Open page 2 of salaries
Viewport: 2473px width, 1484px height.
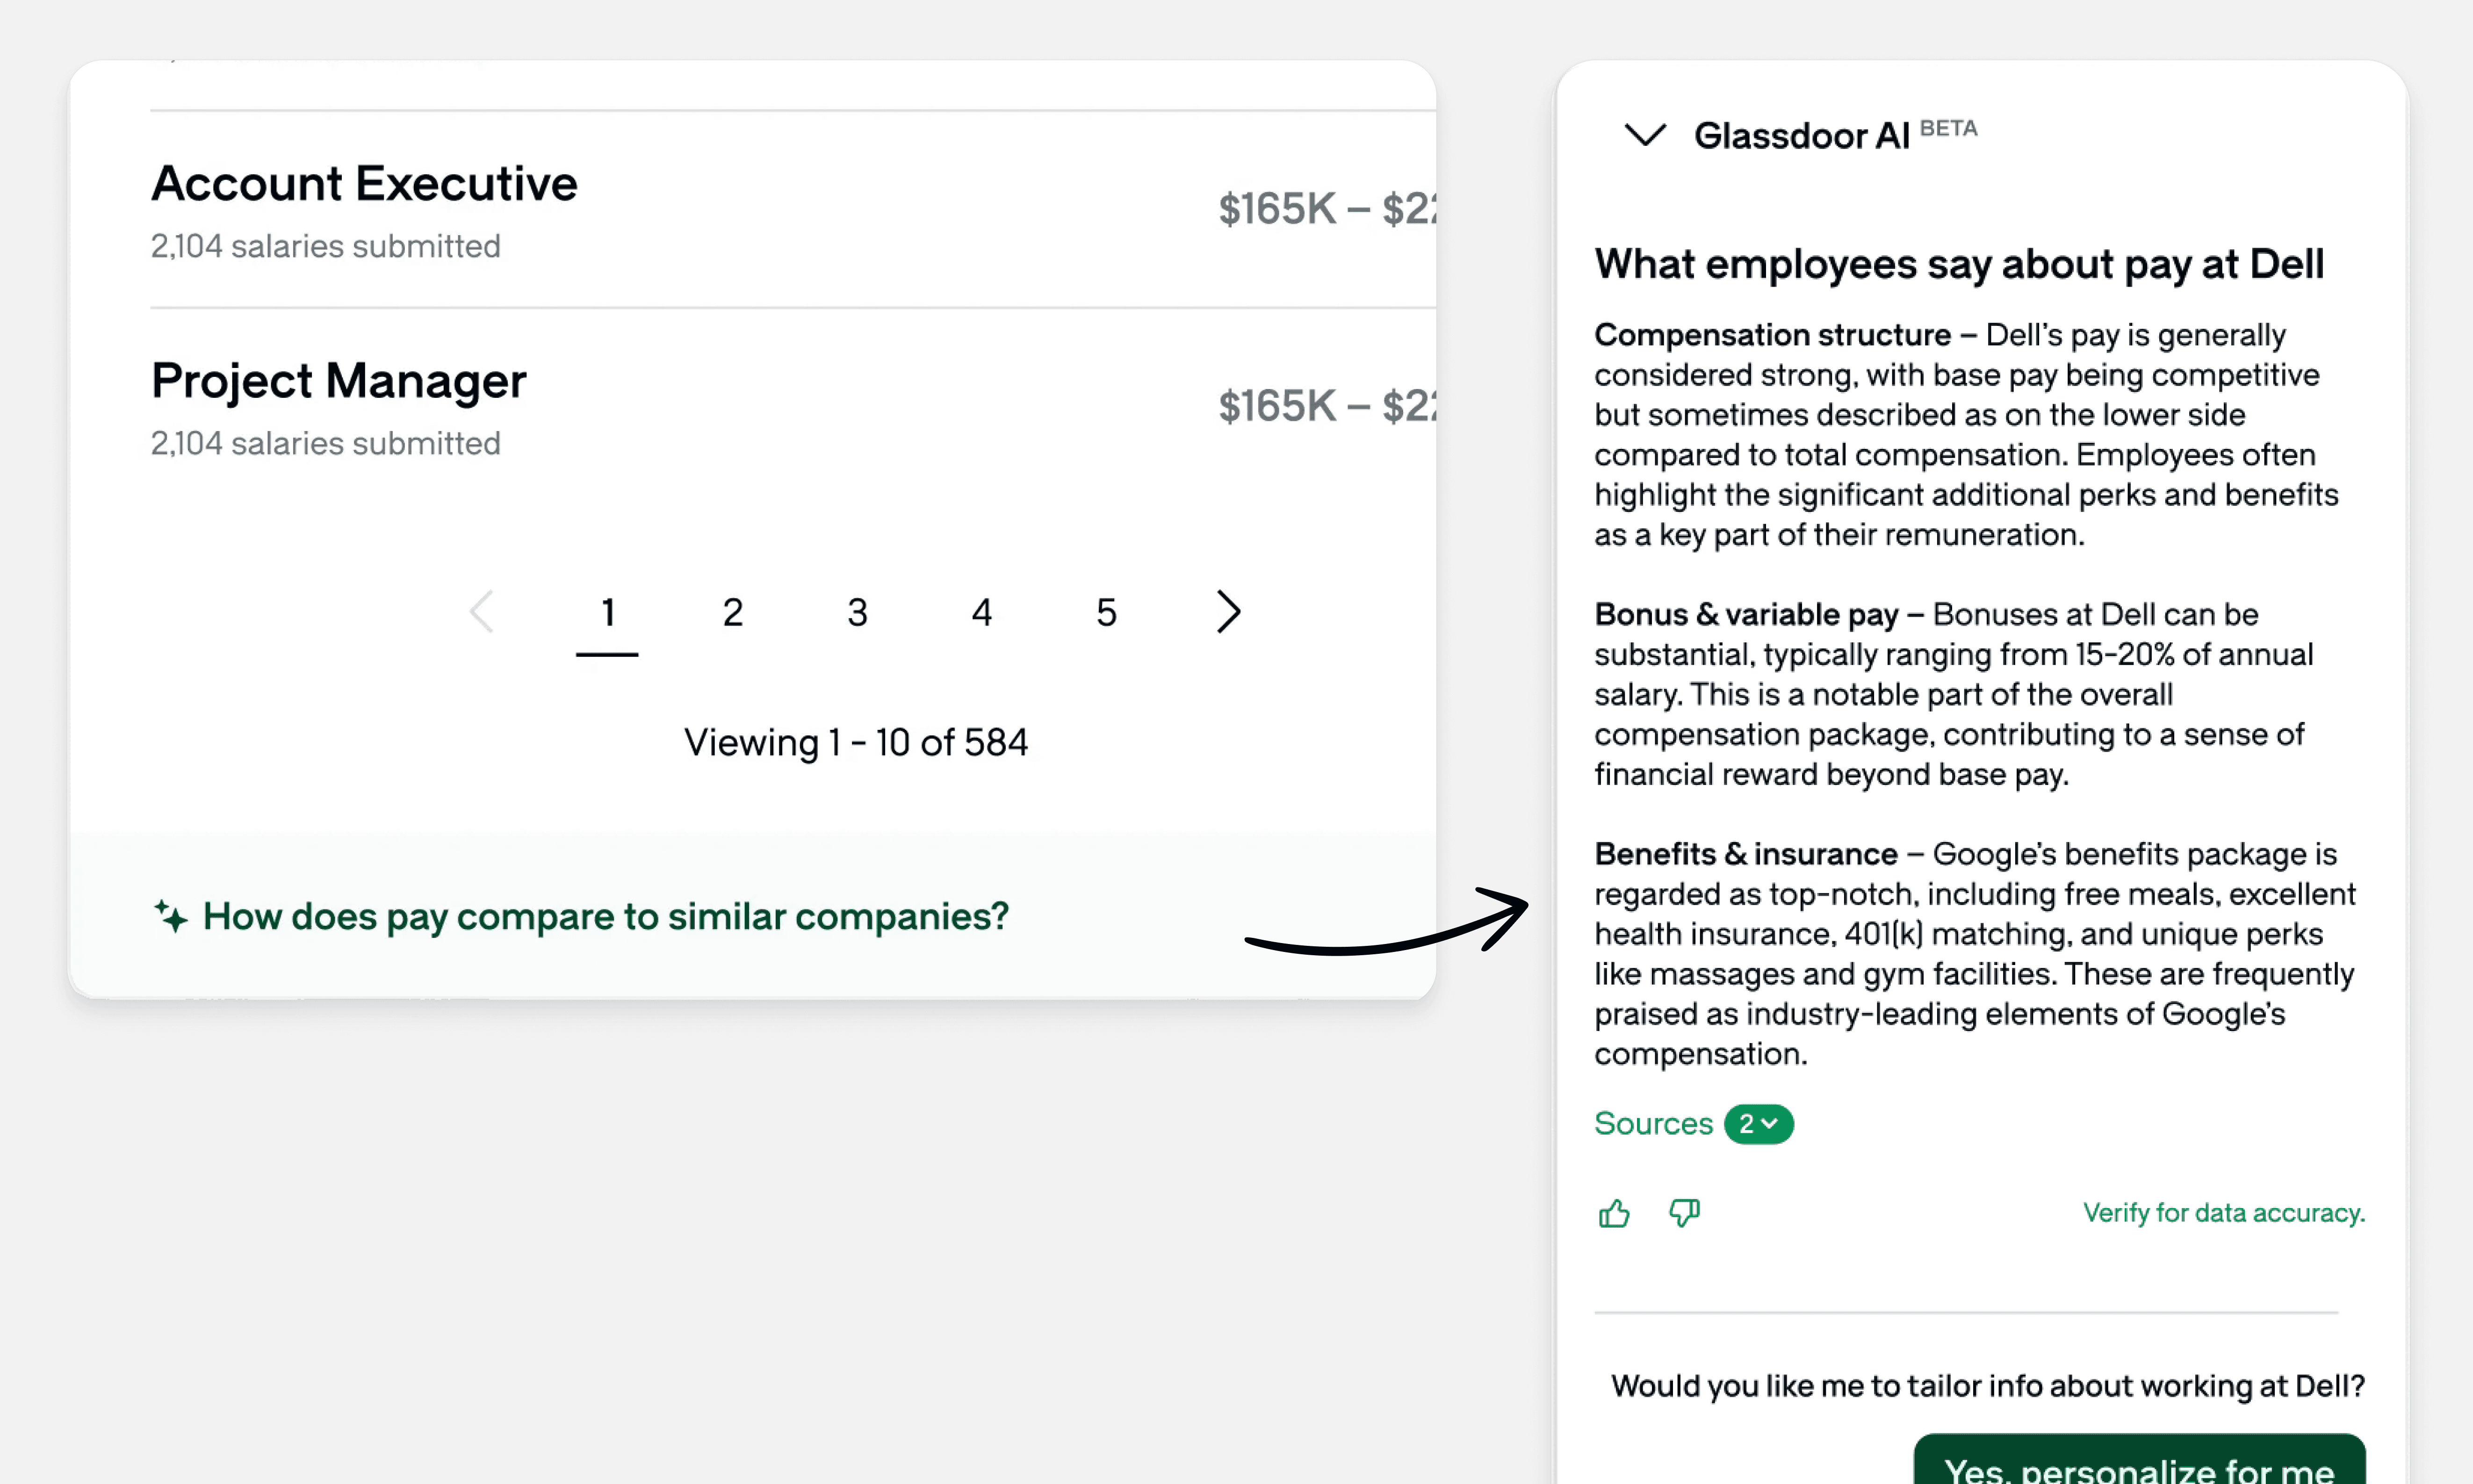733,612
